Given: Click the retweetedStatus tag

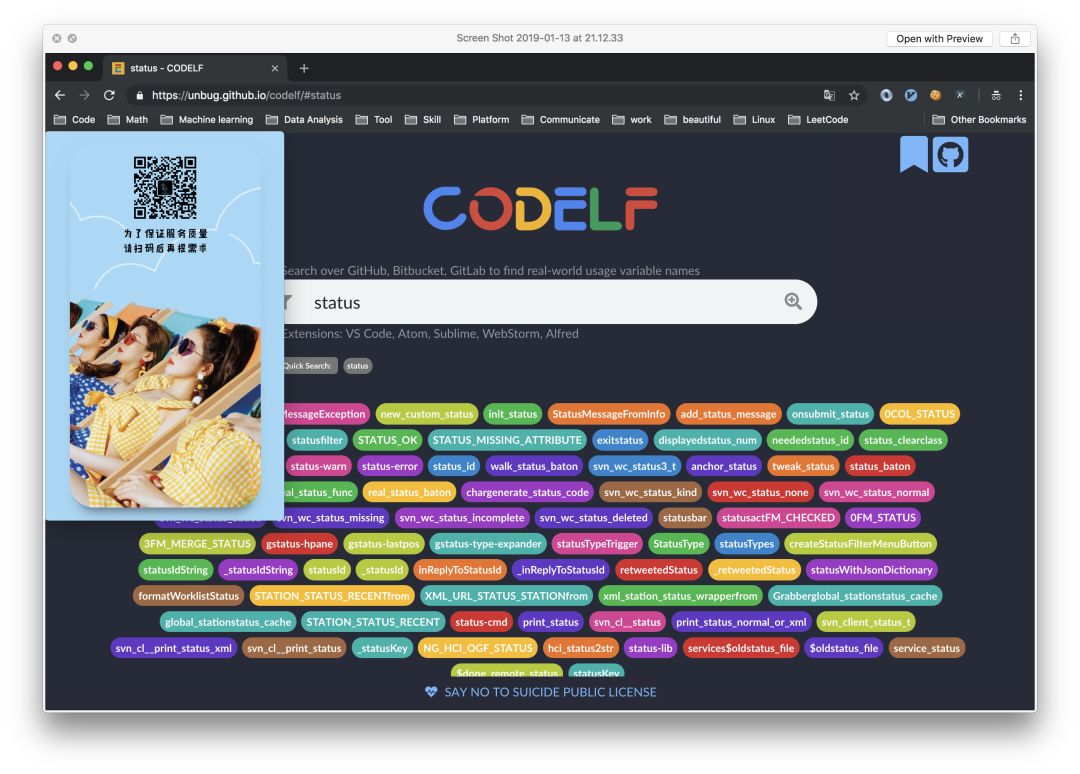Looking at the screenshot, I should (659, 570).
